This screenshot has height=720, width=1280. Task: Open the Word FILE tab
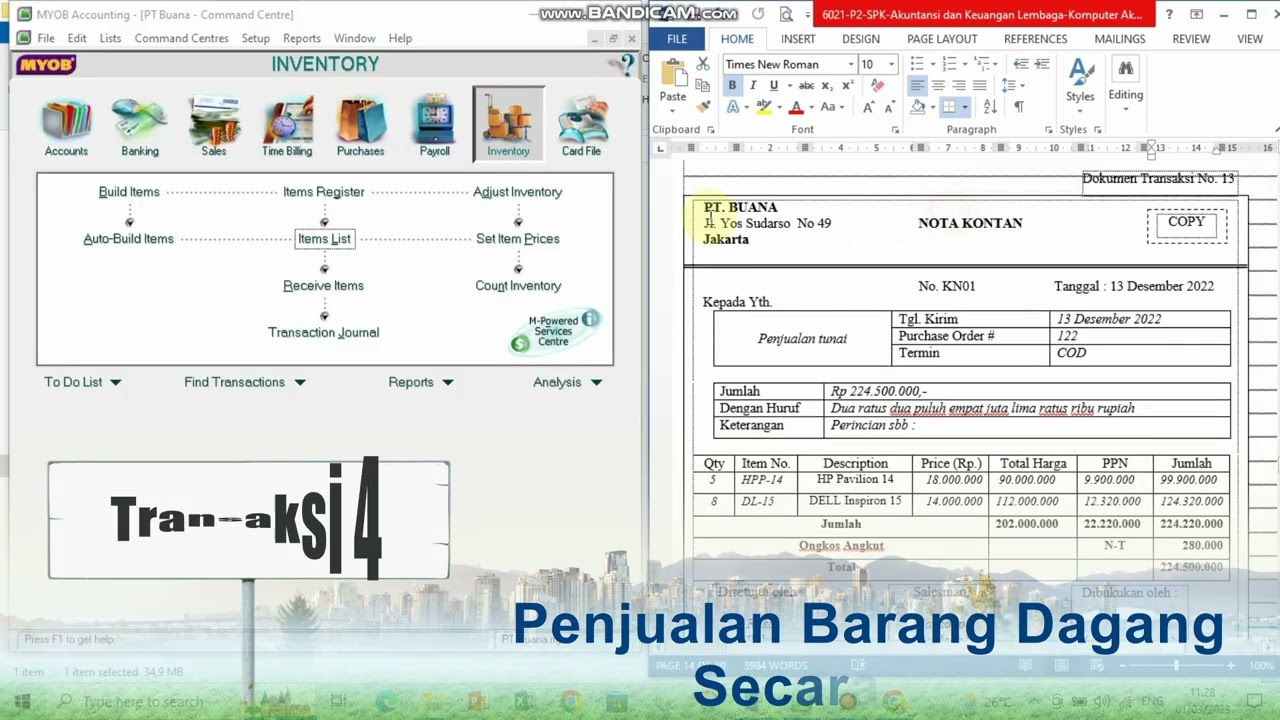pos(677,39)
